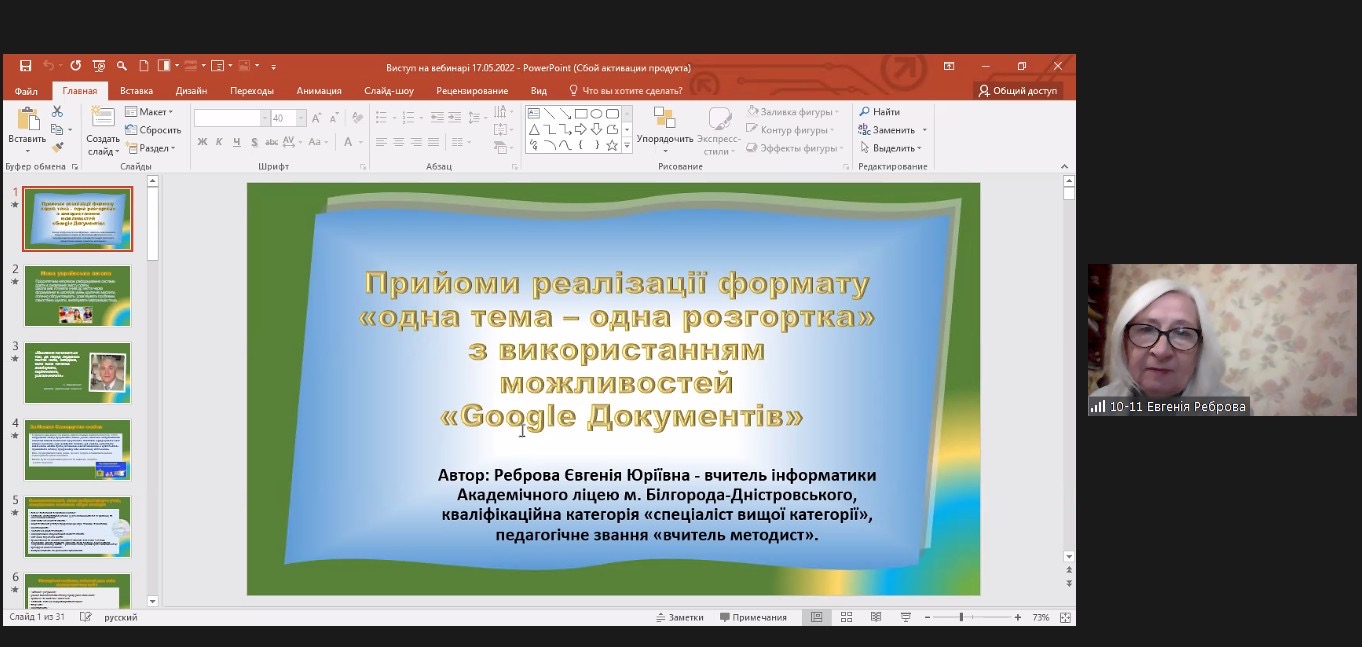This screenshot has width=1362, height=647.
Task: Open the copy options dropdown arrow
Action: (69, 130)
